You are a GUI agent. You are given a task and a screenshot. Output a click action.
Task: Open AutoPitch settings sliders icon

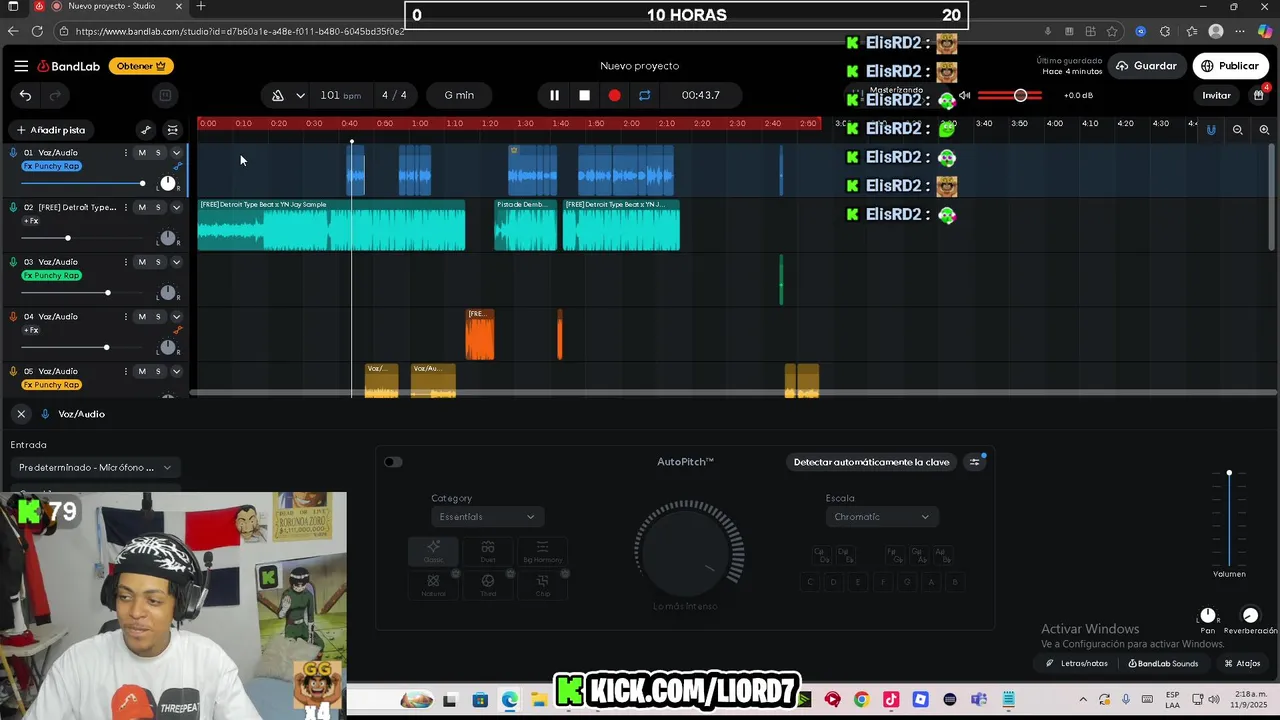[975, 462]
